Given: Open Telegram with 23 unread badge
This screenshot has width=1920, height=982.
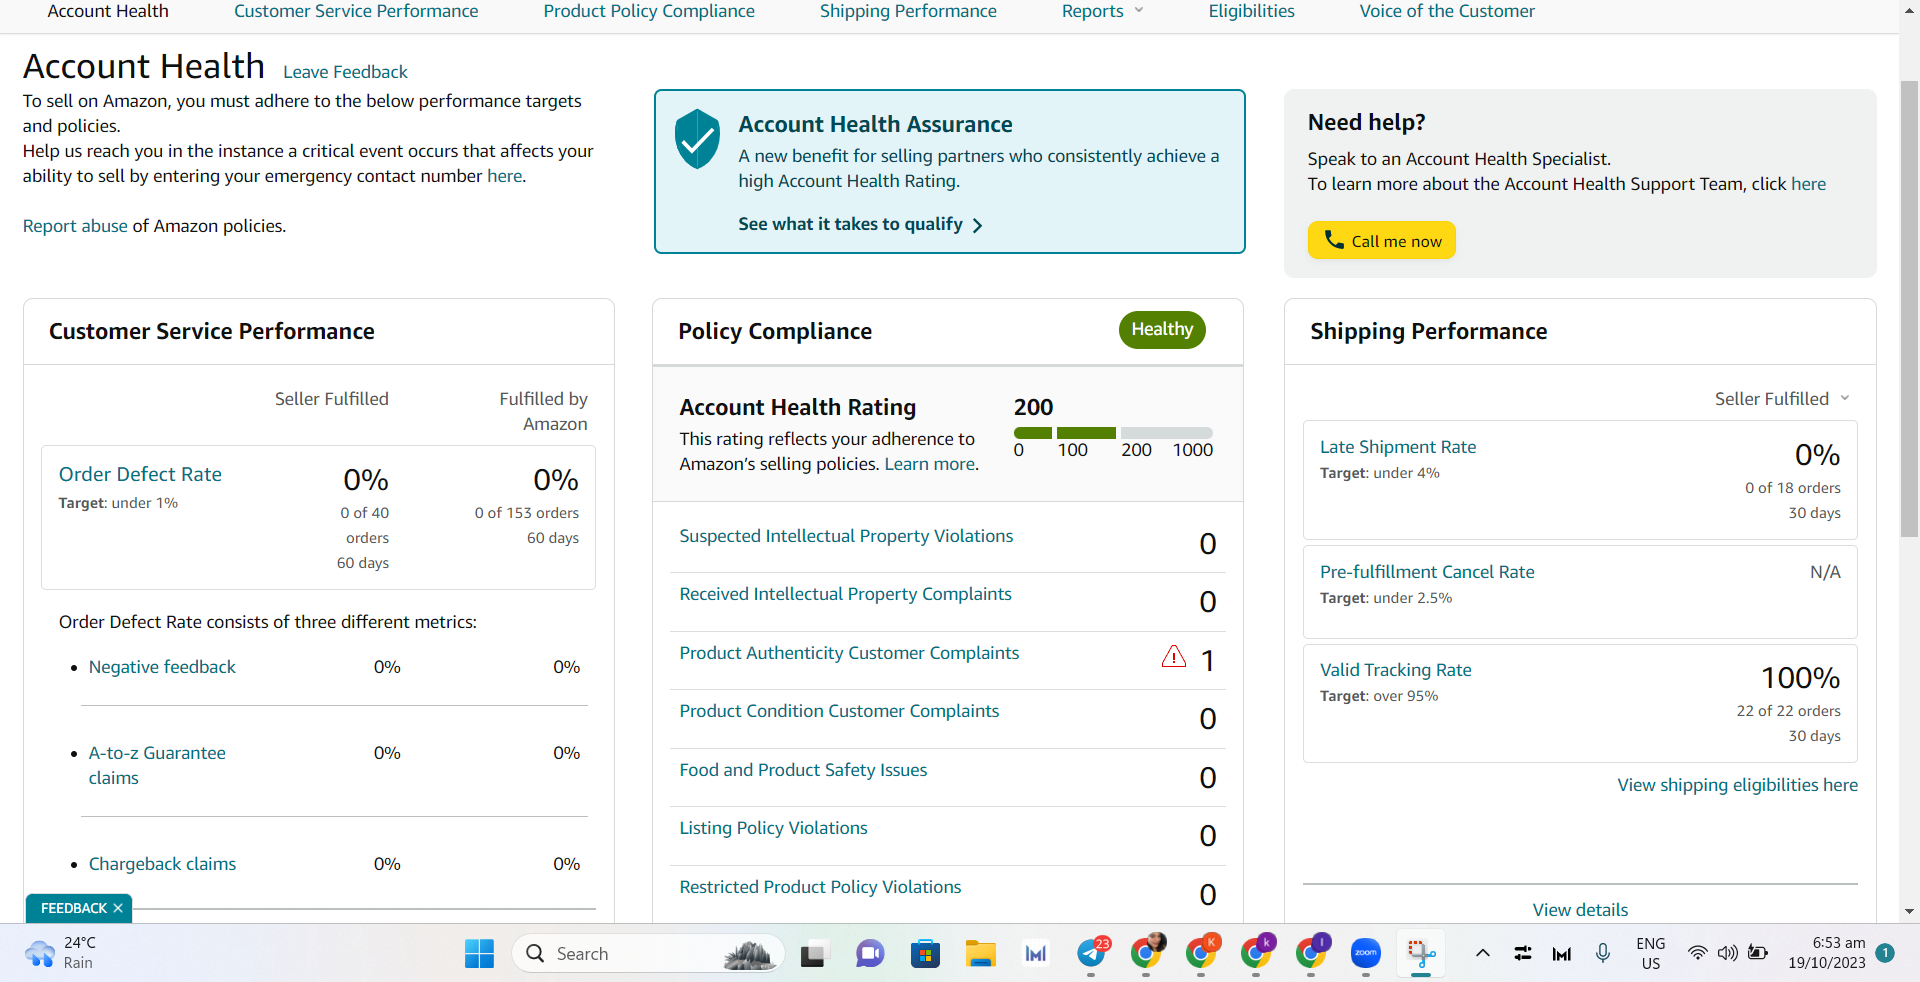Looking at the screenshot, I should (1091, 954).
